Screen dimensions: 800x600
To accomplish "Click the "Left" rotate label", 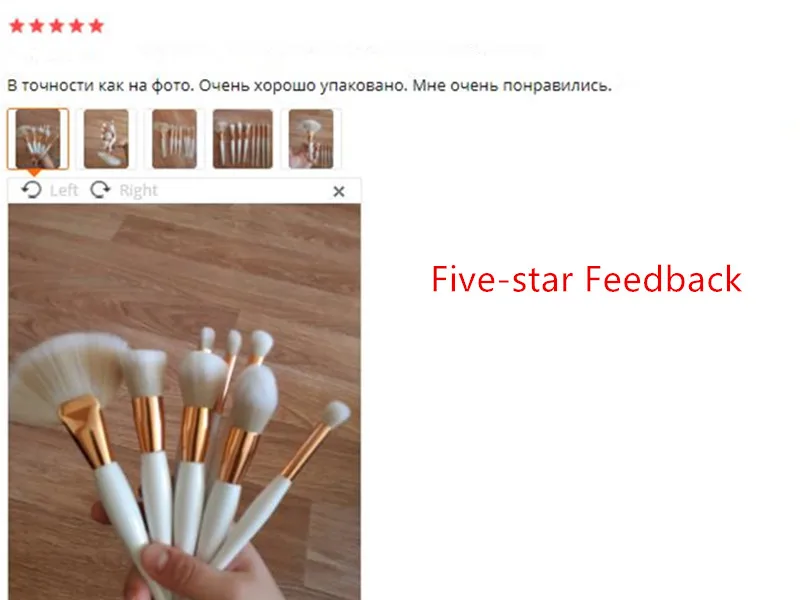I will 64,190.
